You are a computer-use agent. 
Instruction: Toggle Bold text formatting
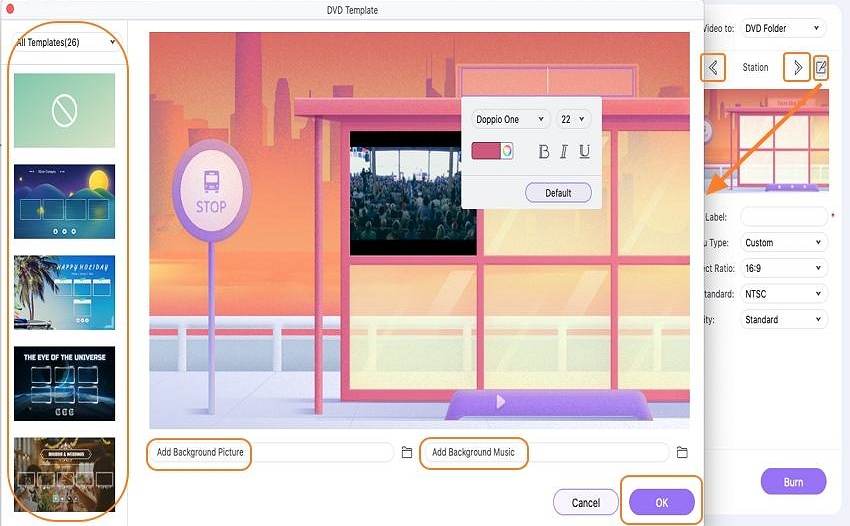tap(544, 152)
